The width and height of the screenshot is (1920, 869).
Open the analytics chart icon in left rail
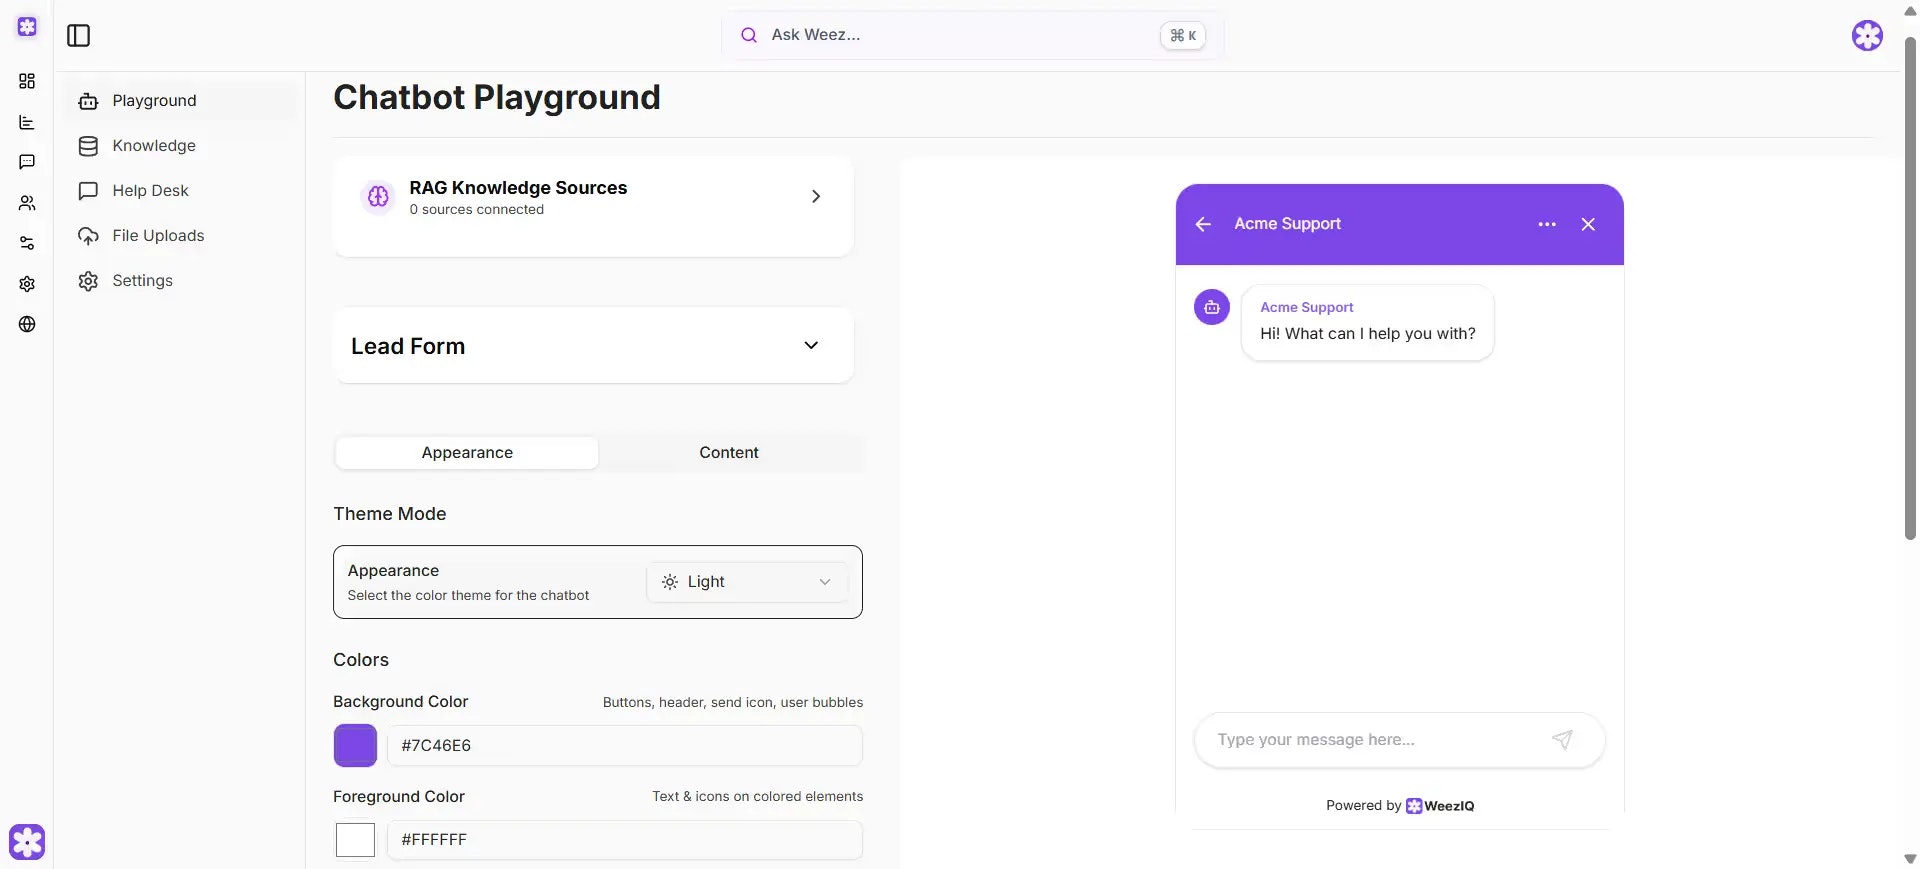point(27,122)
